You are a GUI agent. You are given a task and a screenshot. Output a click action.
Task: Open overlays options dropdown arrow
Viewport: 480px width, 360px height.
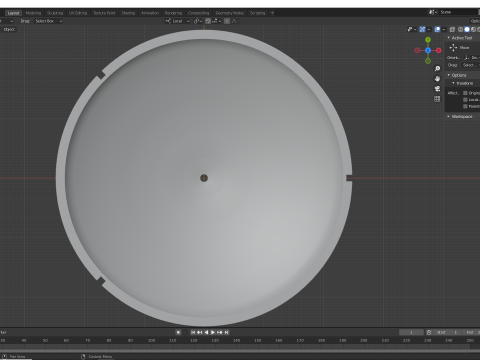[444, 29]
